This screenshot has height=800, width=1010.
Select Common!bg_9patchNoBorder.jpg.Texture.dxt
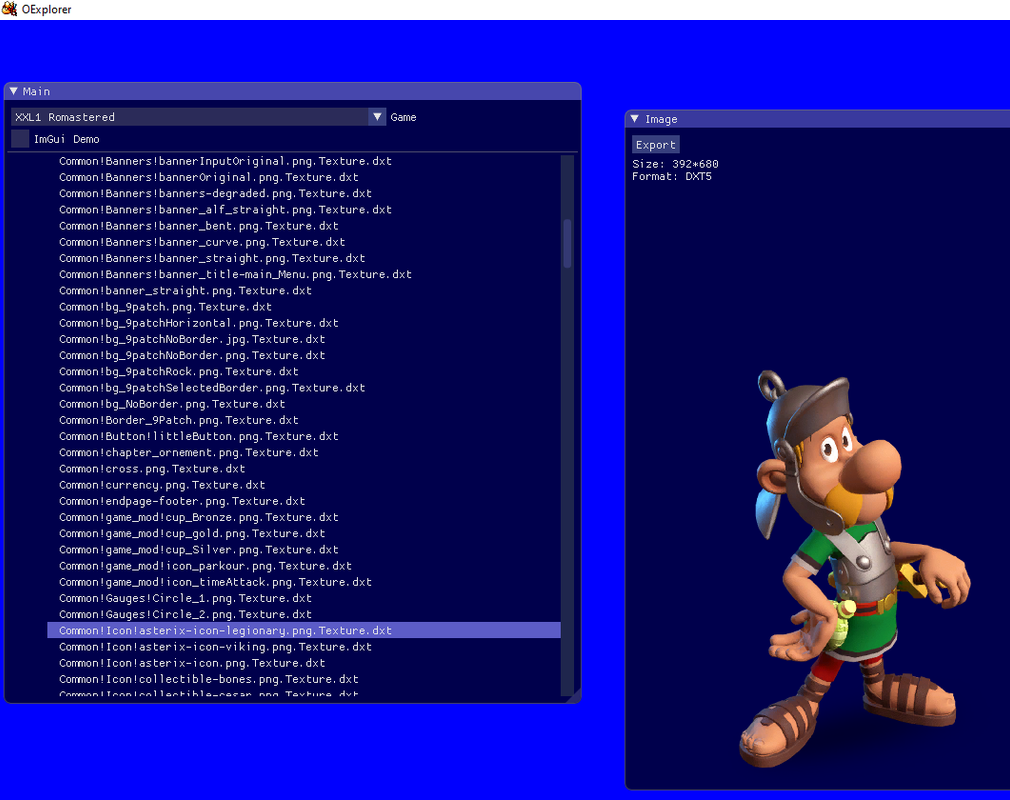303,339
